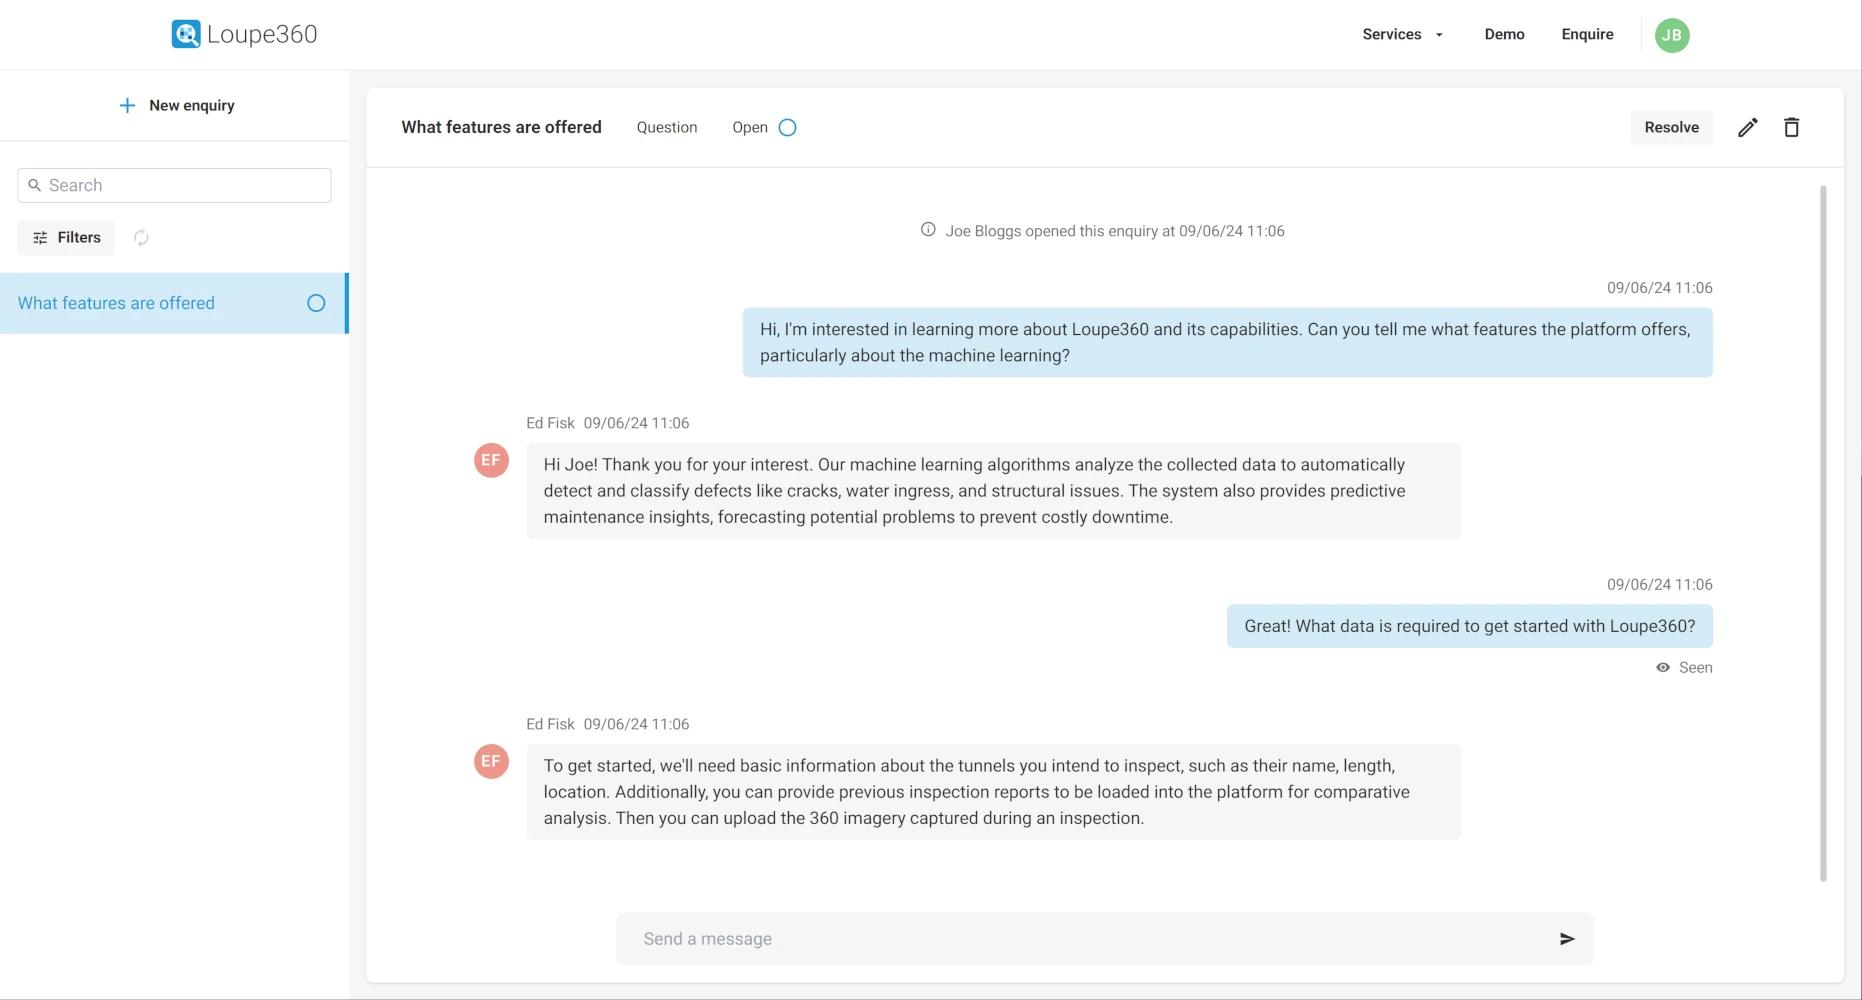Image resolution: width=1862 pixels, height=1000 pixels.
Task: Click the timestamp above the first blue message
Action: pyautogui.click(x=1659, y=288)
